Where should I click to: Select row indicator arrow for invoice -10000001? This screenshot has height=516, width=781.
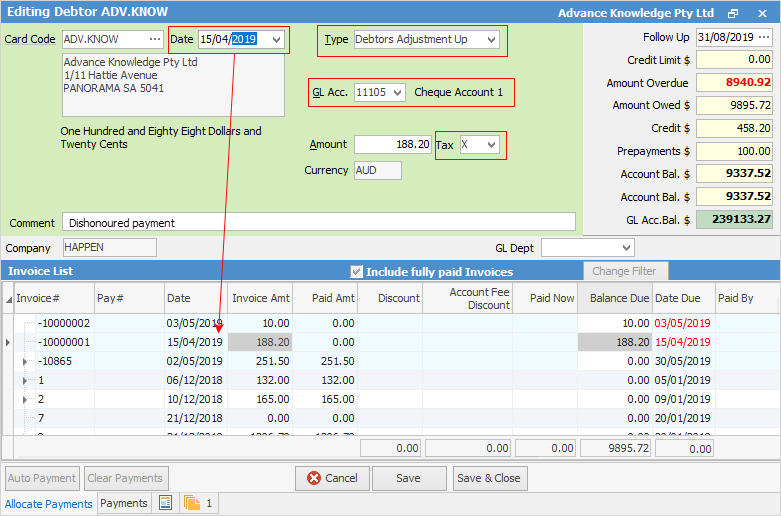tap(9, 342)
